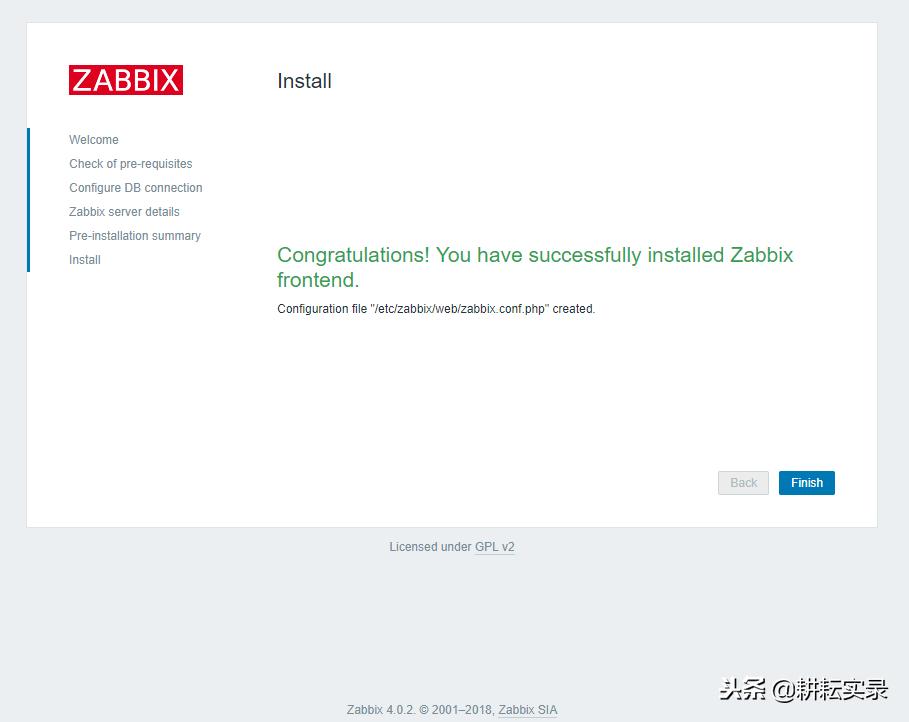This screenshot has width=909, height=722.
Task: Click the zabbix.conf.php configuration file text
Action: [436, 309]
